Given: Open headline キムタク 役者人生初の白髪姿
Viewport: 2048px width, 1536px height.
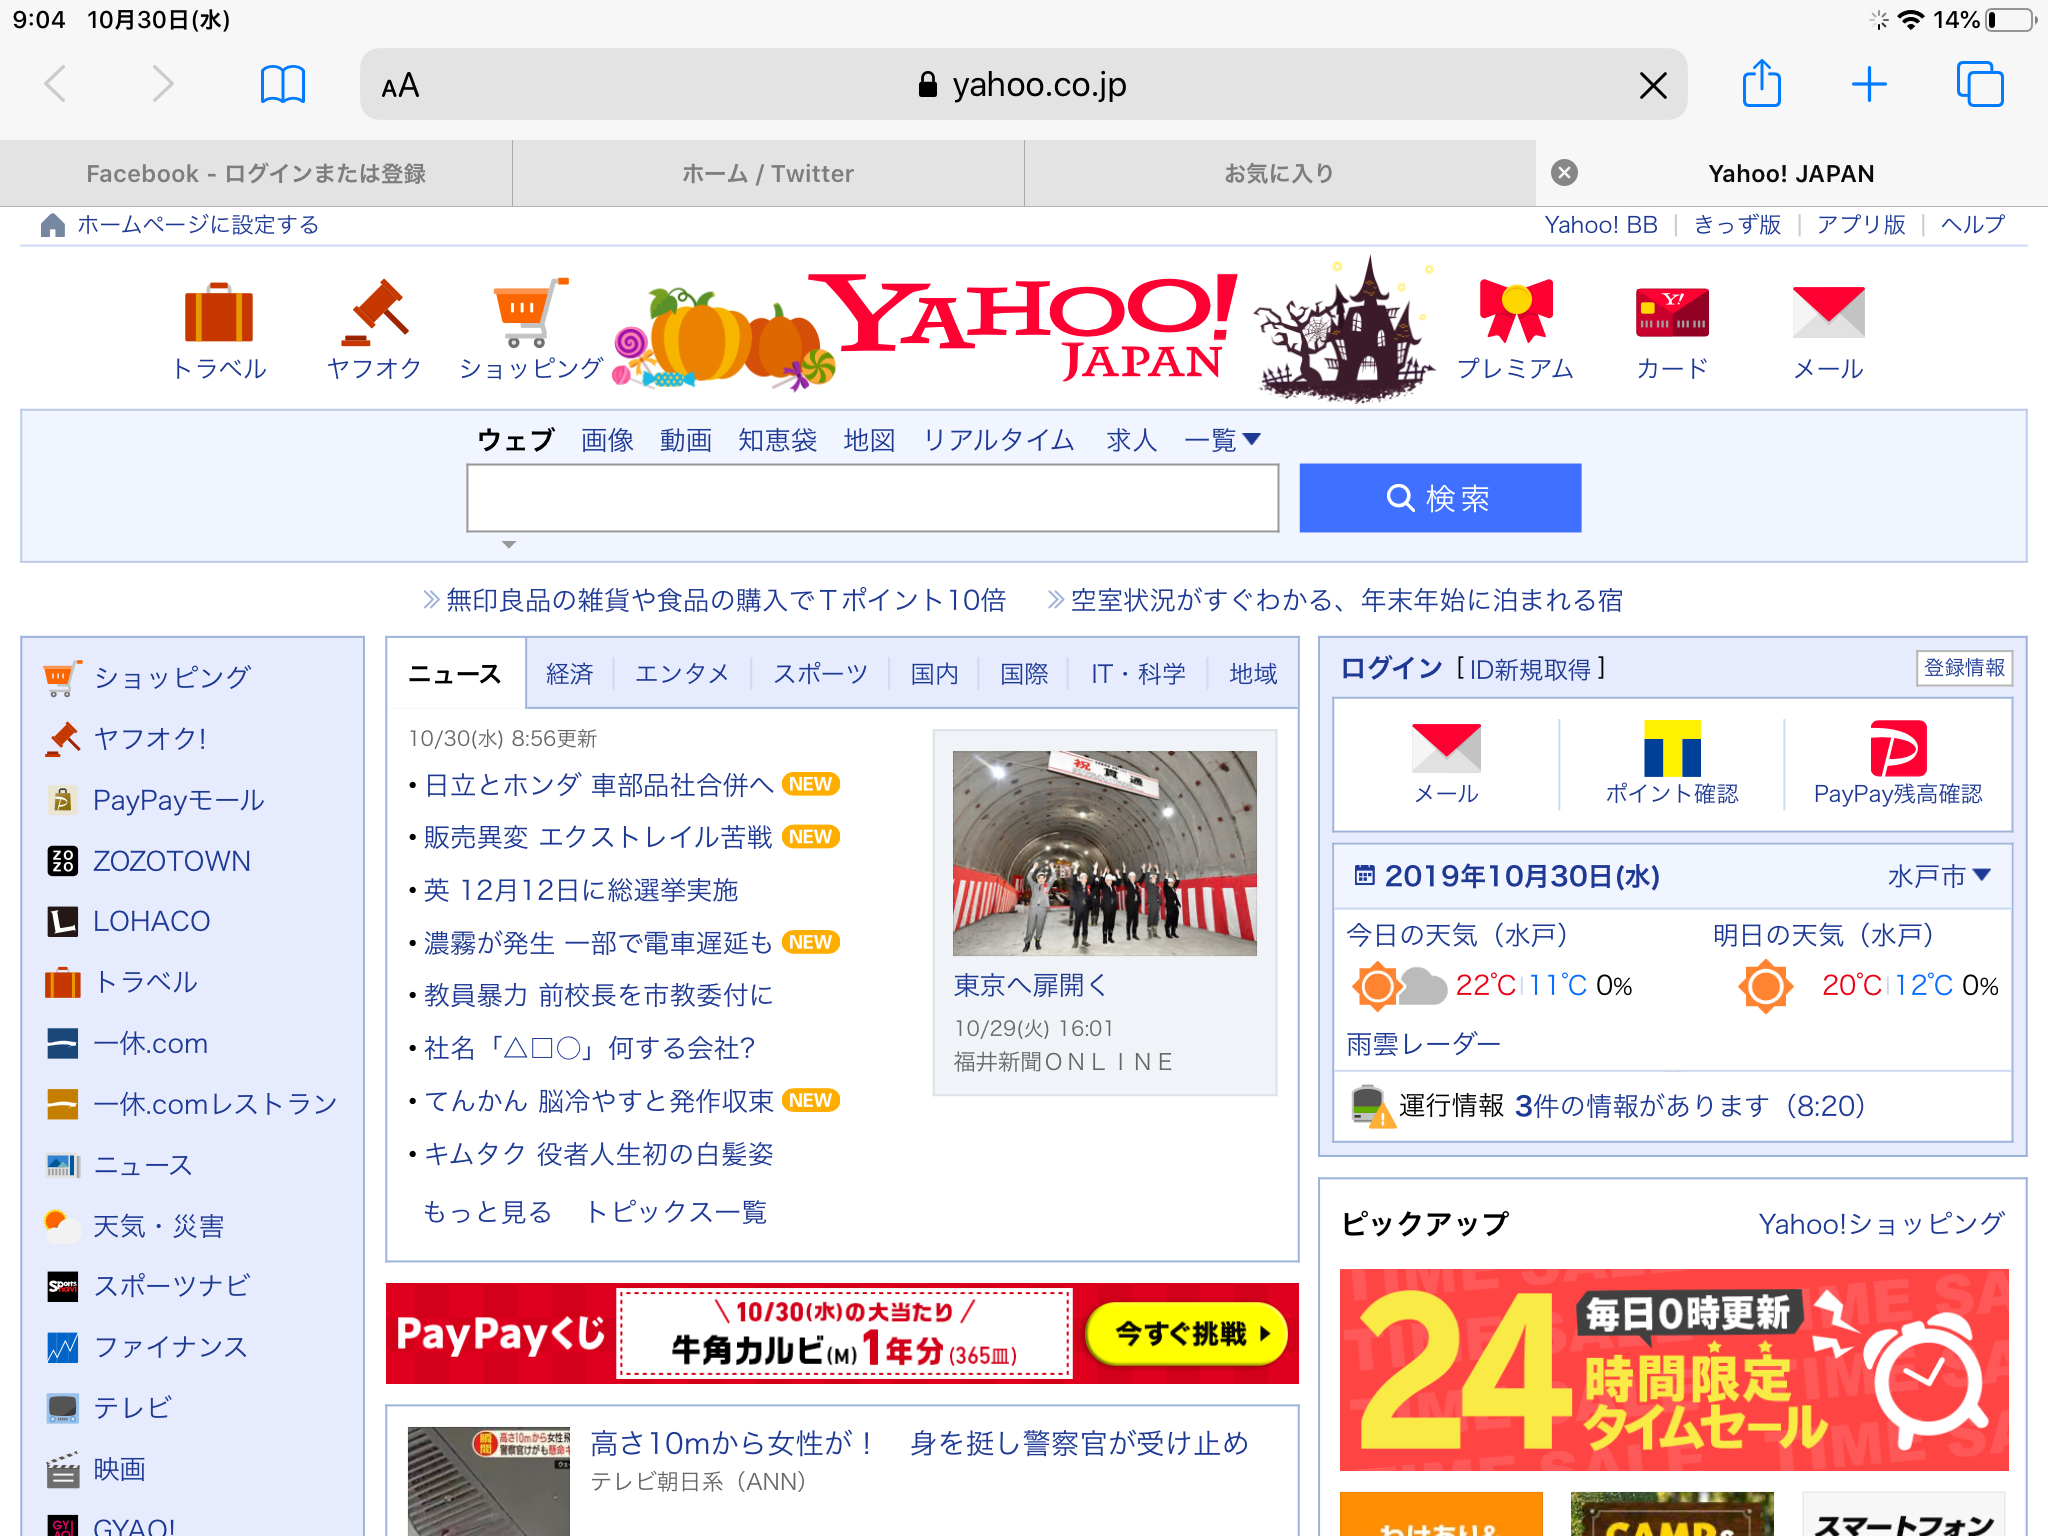Looking at the screenshot, I should point(599,1154).
